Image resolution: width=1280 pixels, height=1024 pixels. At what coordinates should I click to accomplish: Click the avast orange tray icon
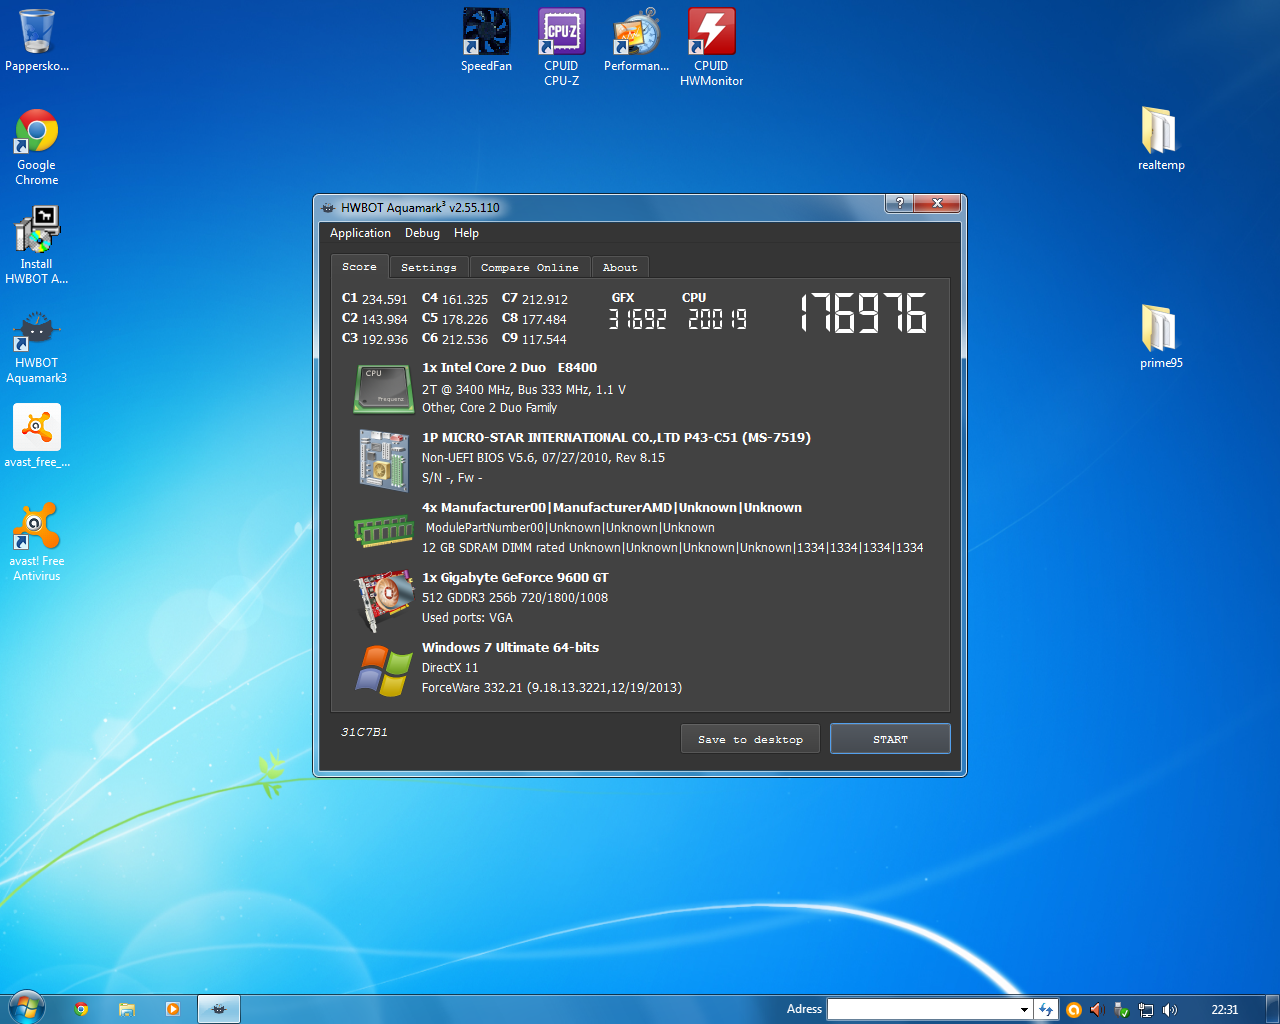coord(1073,1010)
